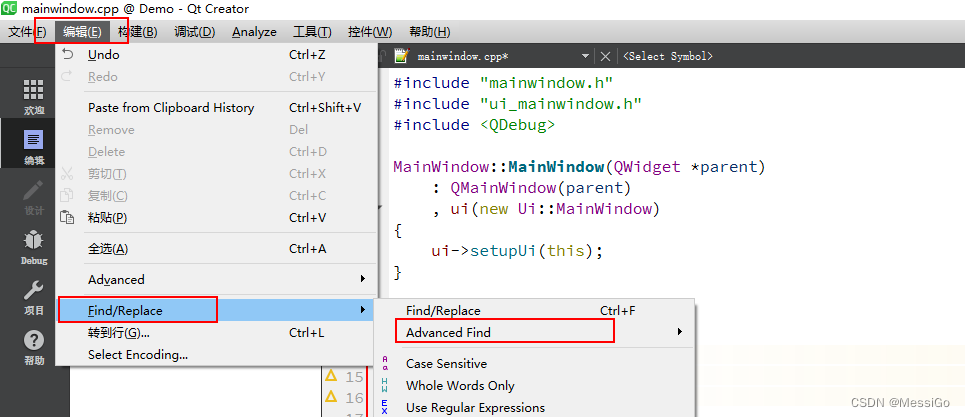965x417 pixels.
Task: Open the 欢迎 (Welcome) mode in sidebar
Action: coord(33,96)
